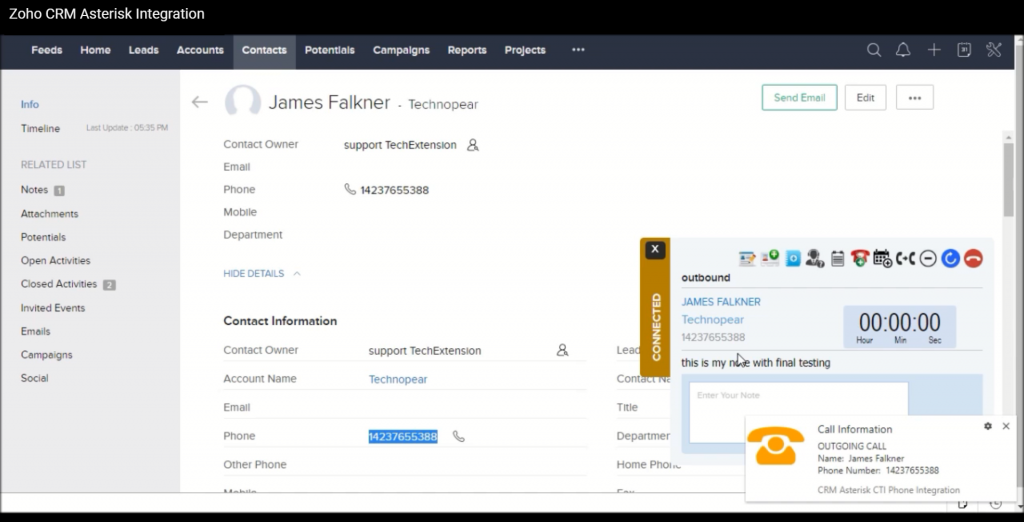Image resolution: width=1024 pixels, height=522 pixels.
Task: Click the calendar with plus schedule icon
Action: pos(882,259)
